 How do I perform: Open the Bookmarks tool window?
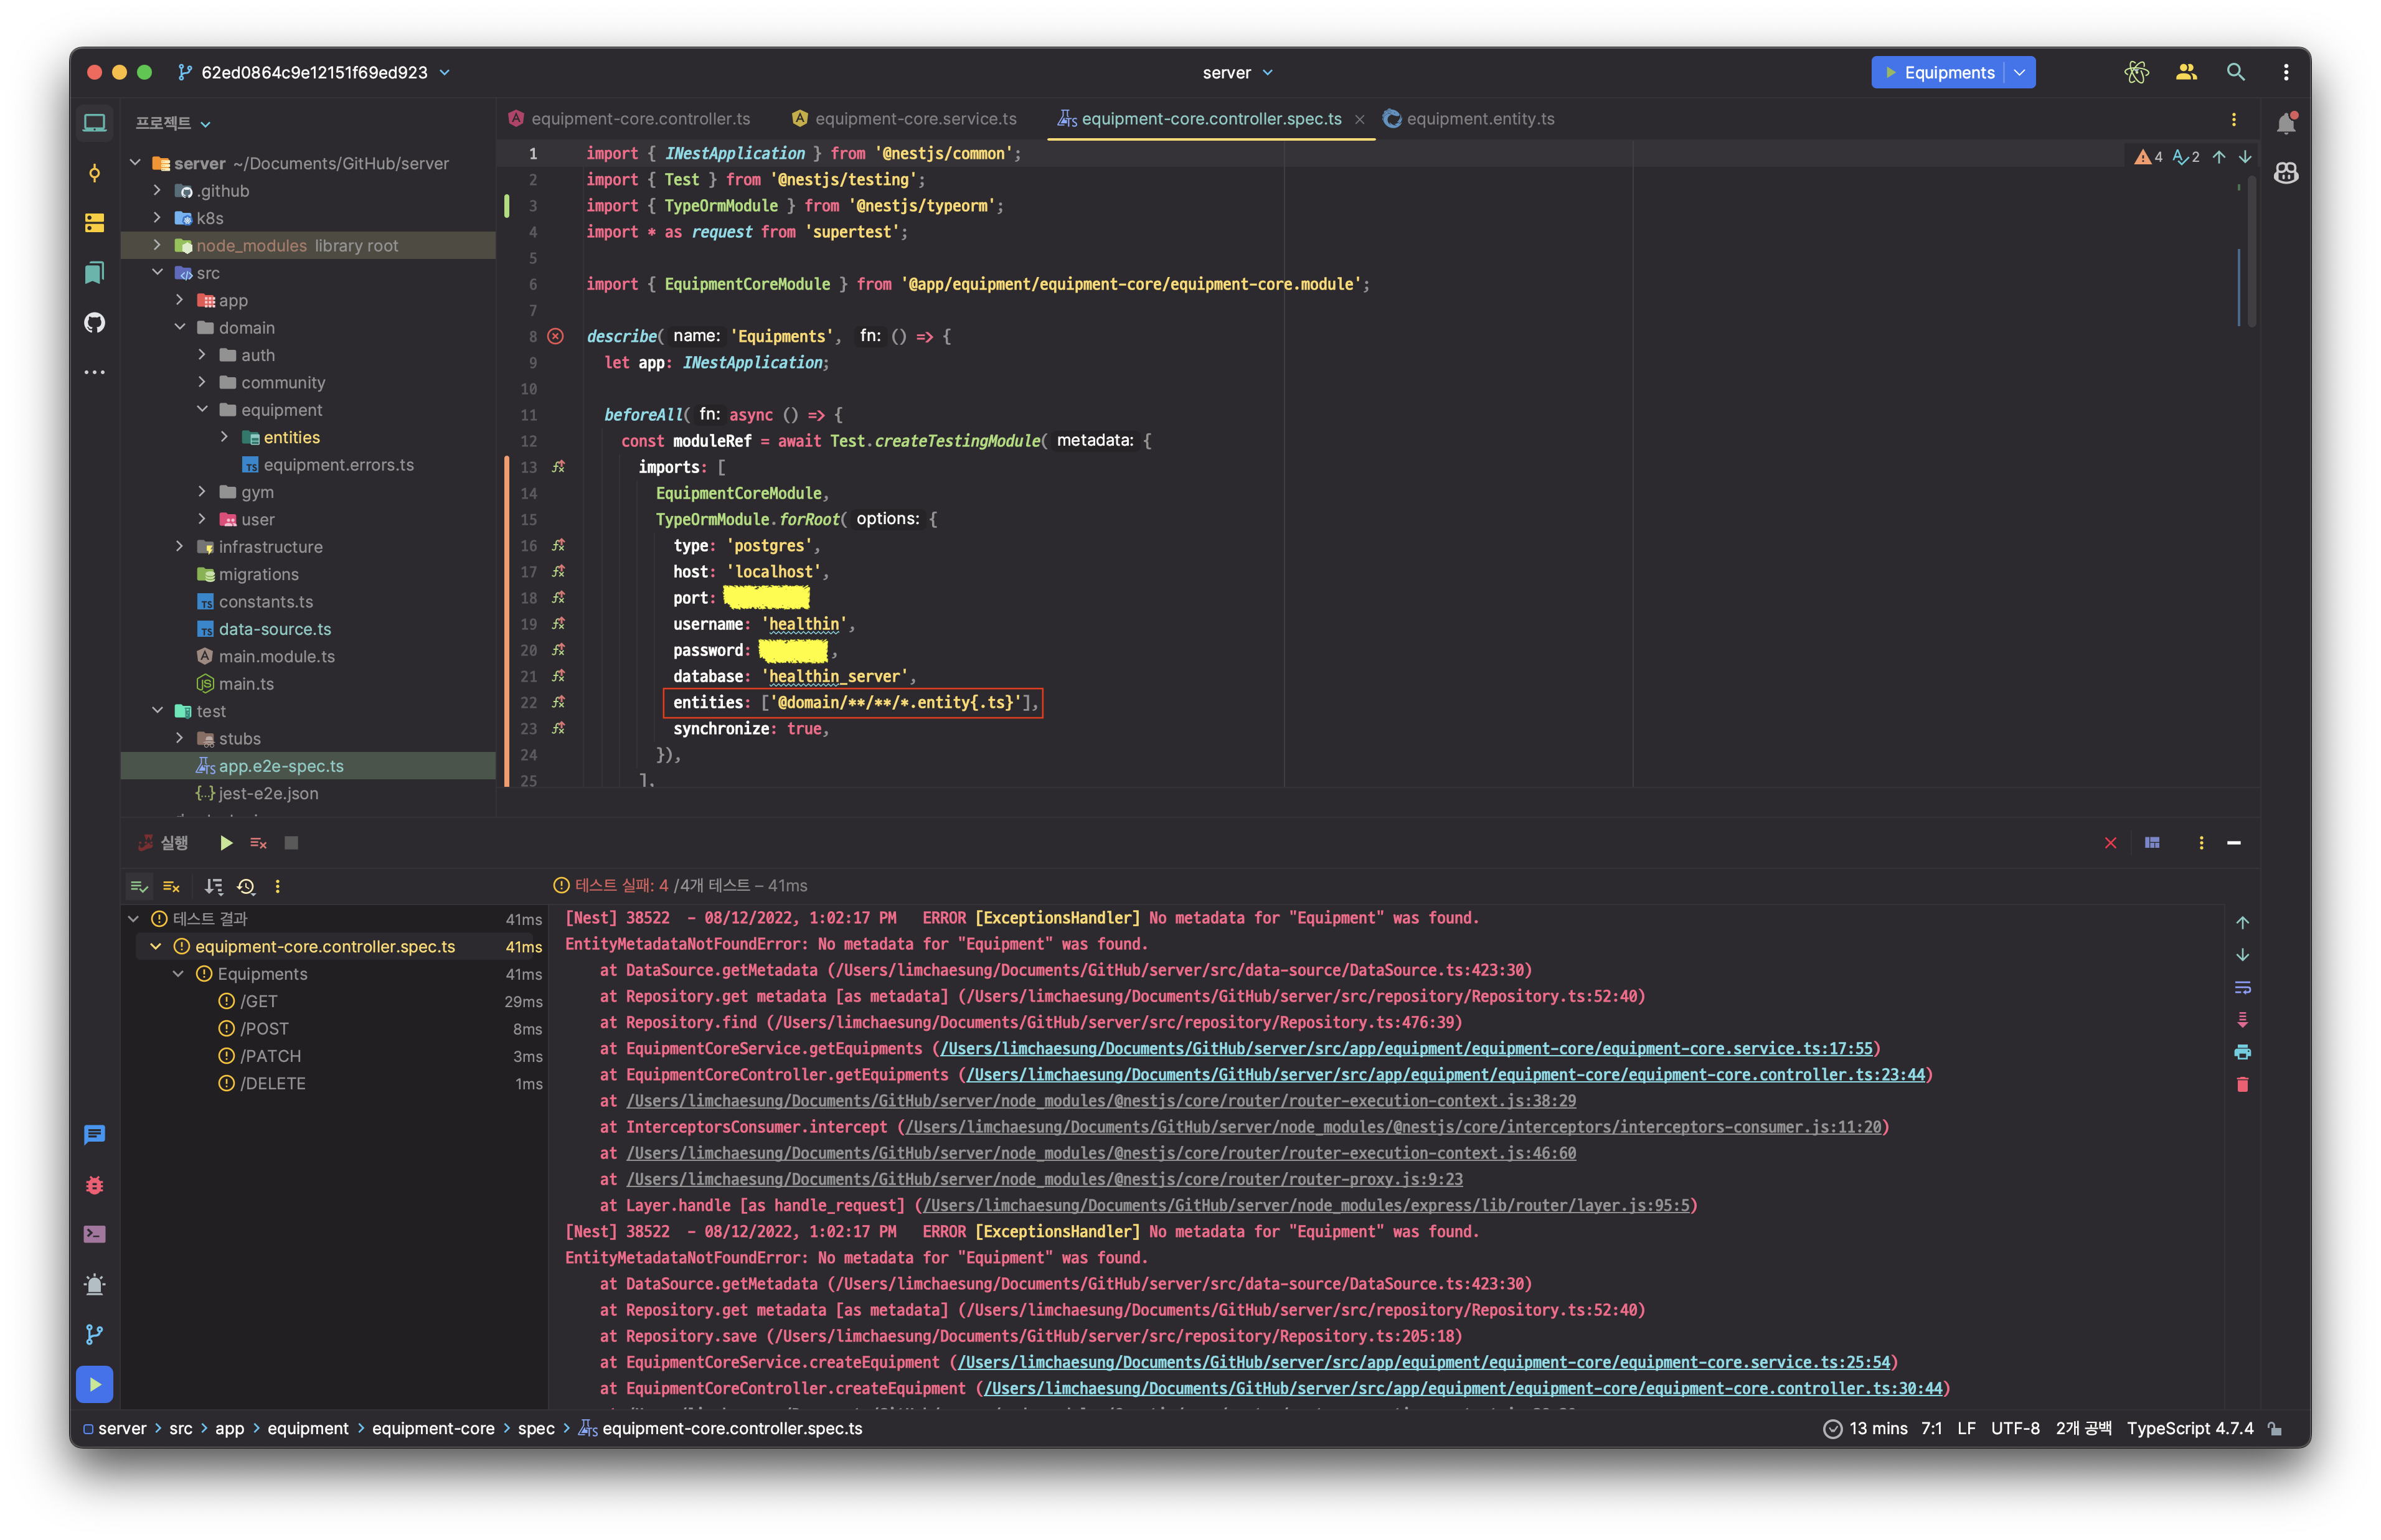click(94, 273)
